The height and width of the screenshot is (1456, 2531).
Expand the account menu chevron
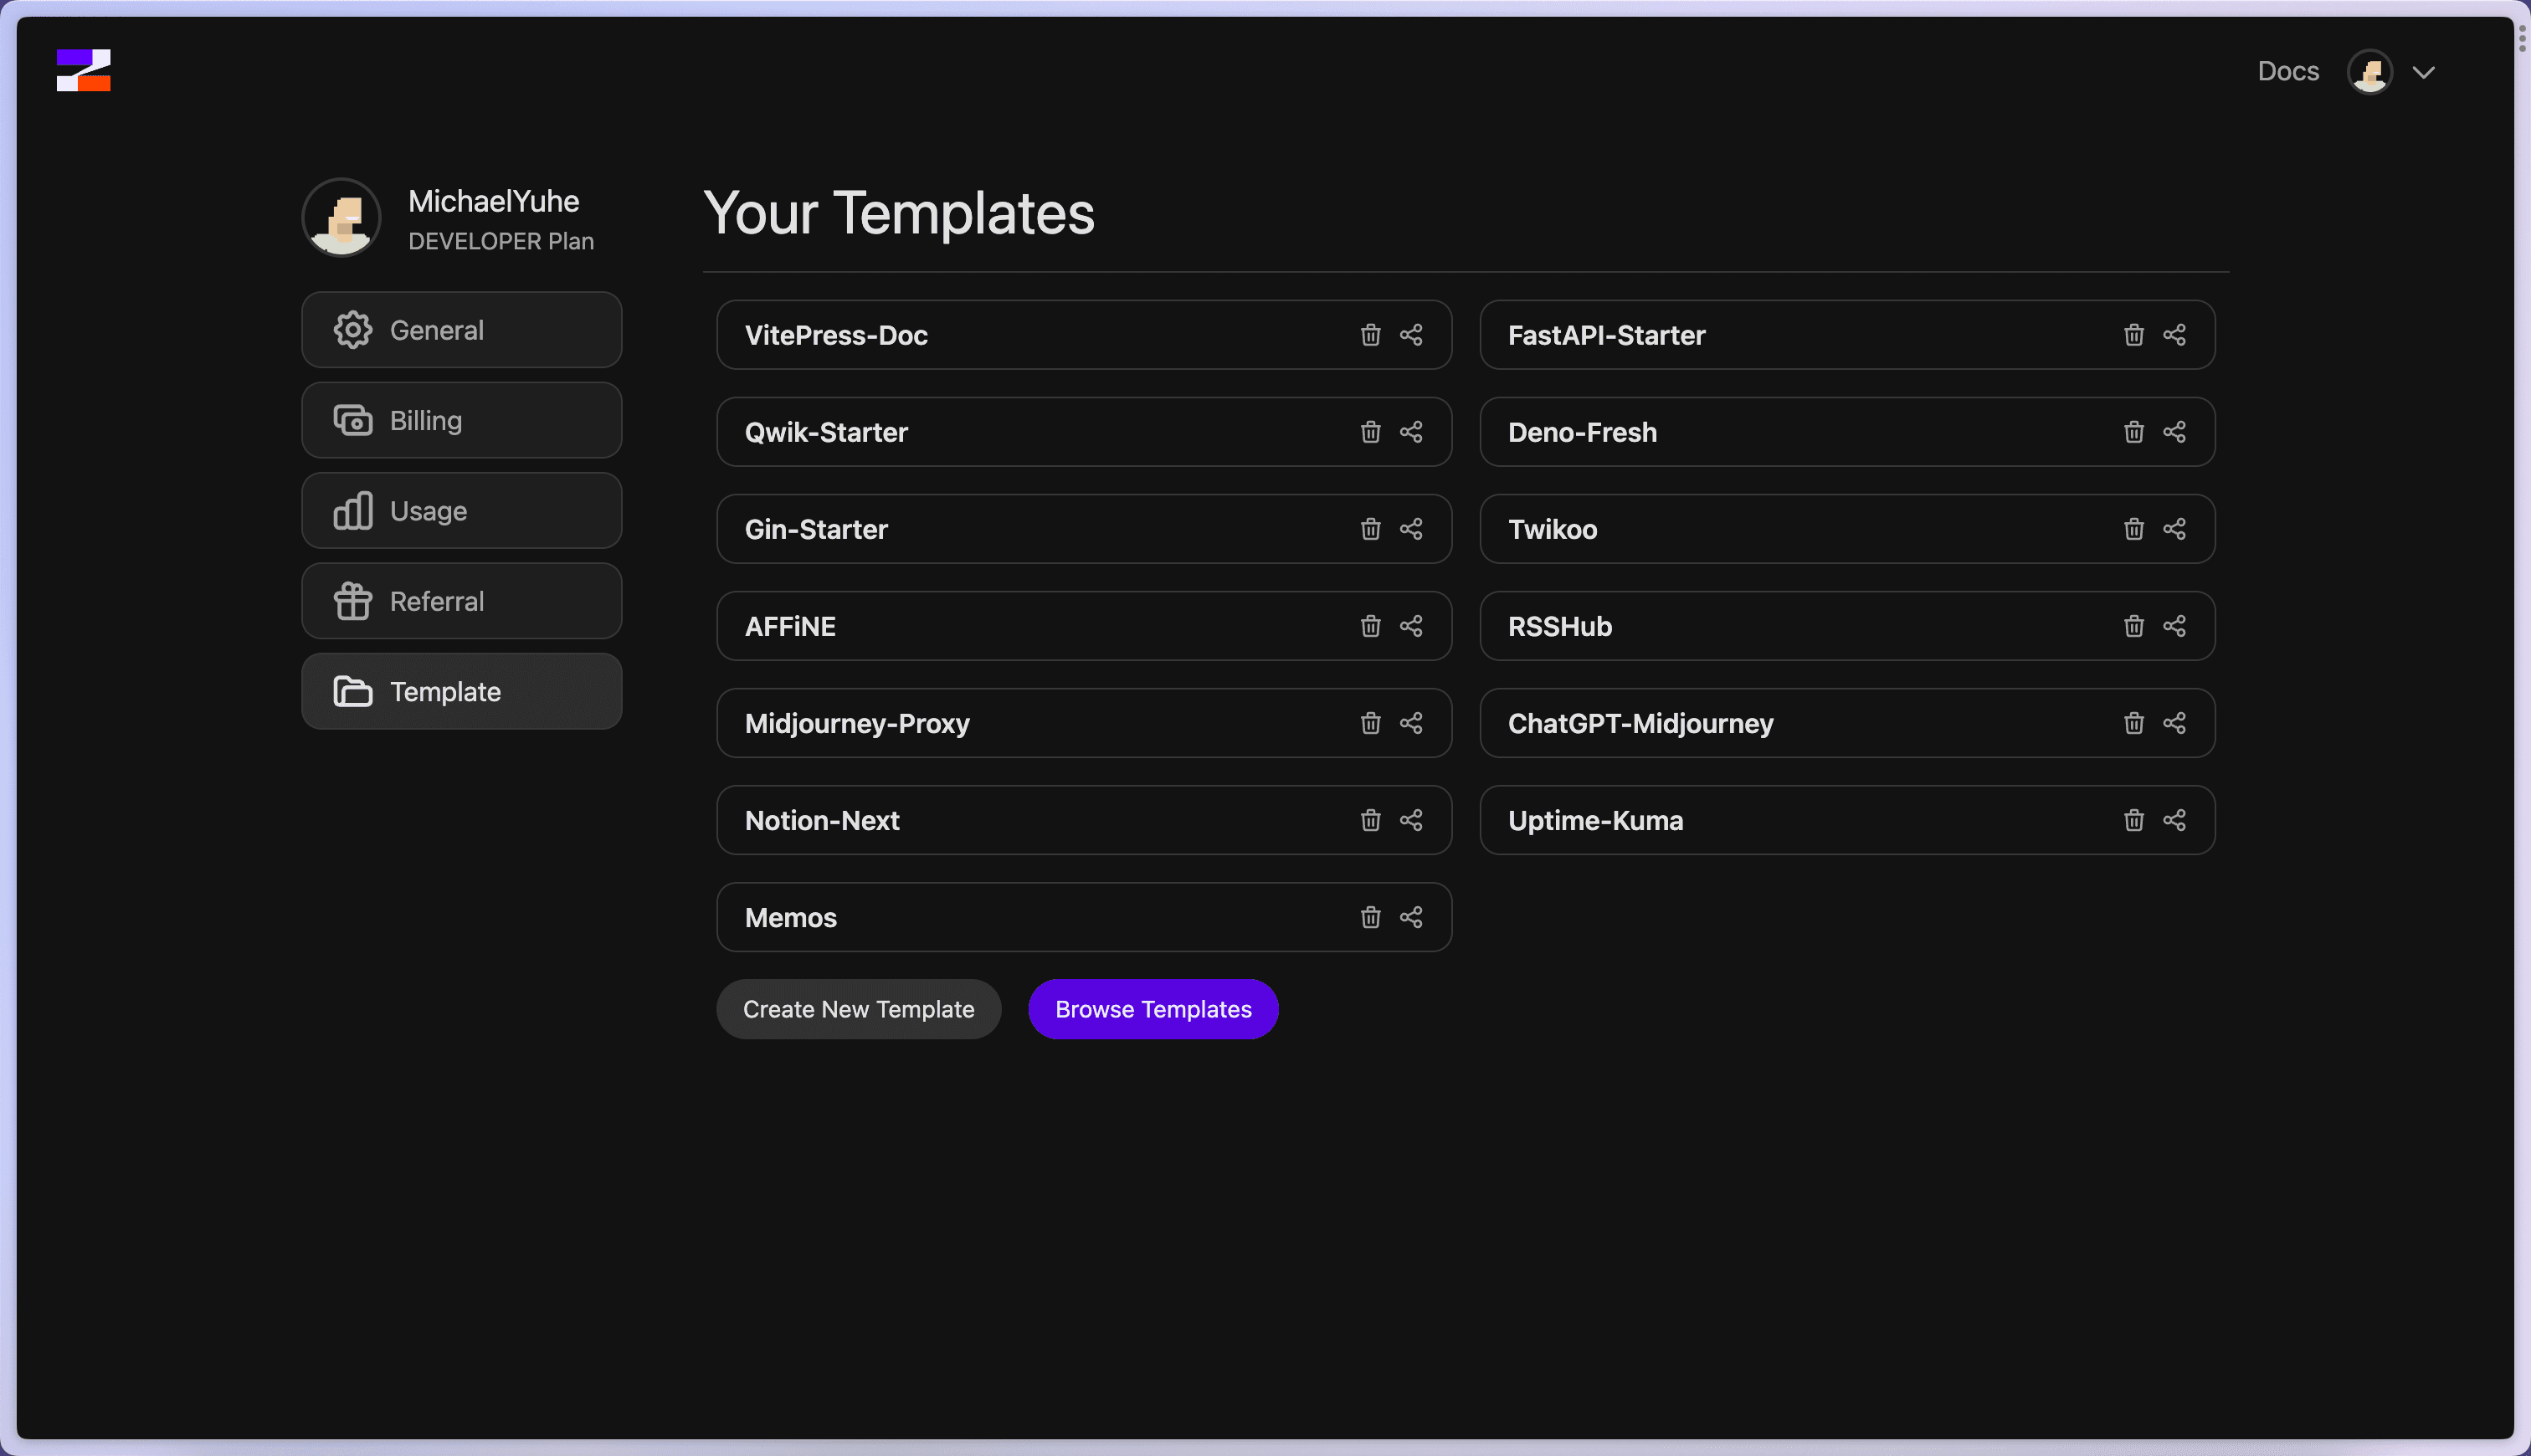click(x=2423, y=72)
